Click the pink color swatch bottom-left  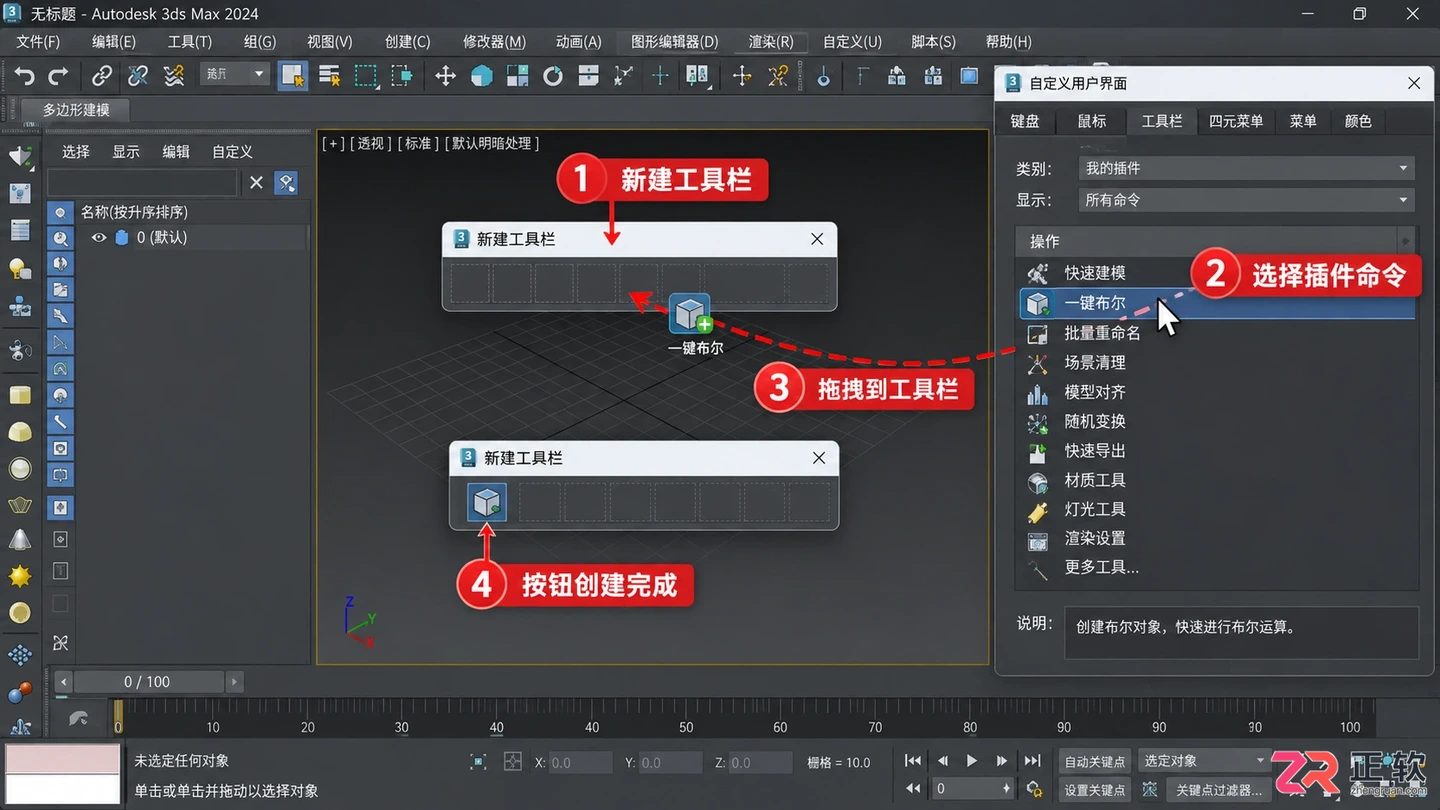(62, 758)
